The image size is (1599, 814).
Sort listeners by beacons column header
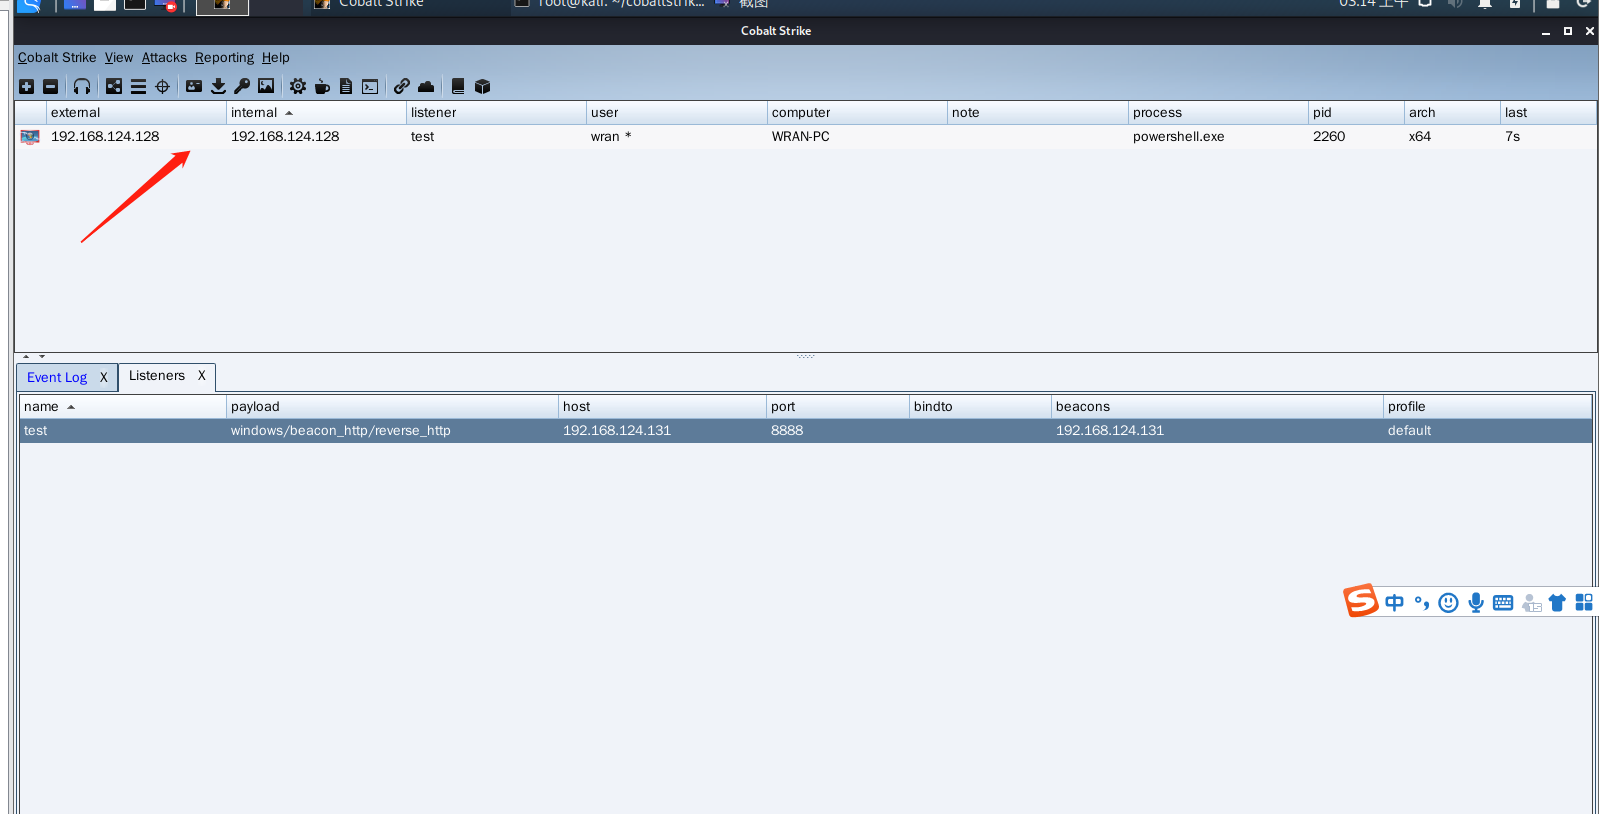click(1217, 407)
